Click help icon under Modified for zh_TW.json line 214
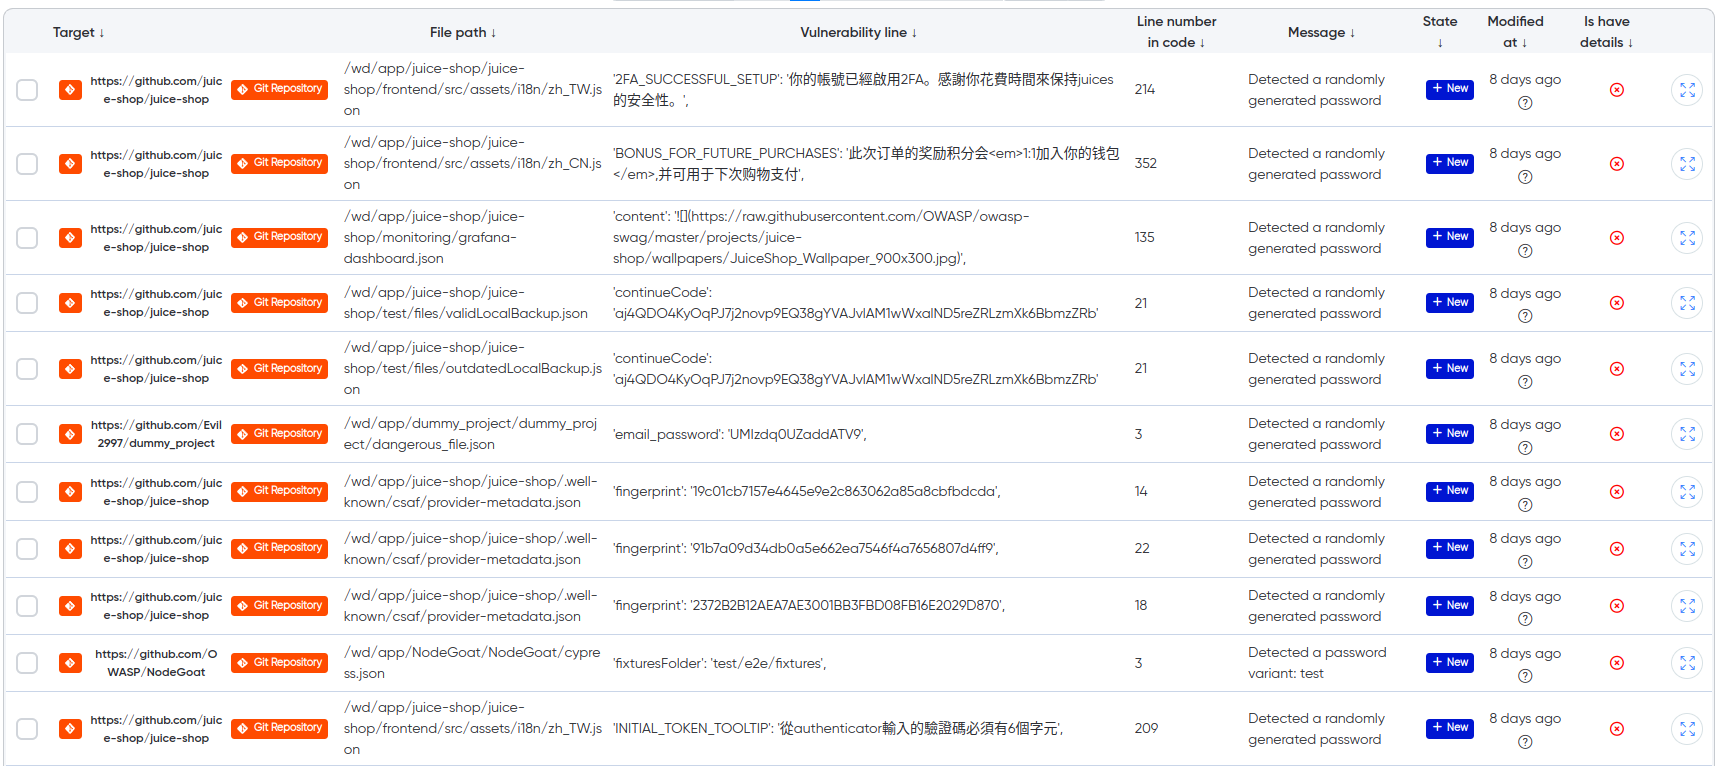This screenshot has width=1718, height=766. (x=1525, y=103)
